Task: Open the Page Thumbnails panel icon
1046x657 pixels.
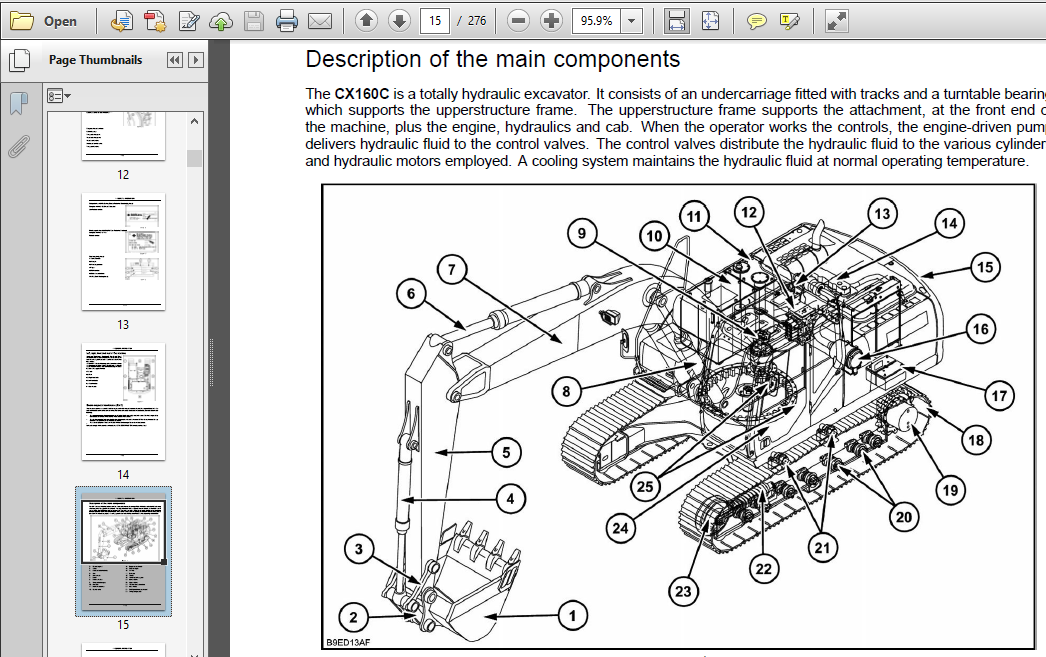Action: click(19, 60)
